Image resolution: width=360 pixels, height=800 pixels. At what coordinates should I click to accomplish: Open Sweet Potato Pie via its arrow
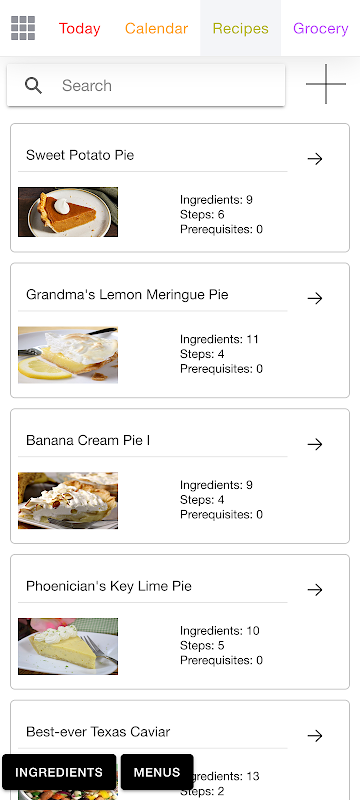[x=315, y=159]
